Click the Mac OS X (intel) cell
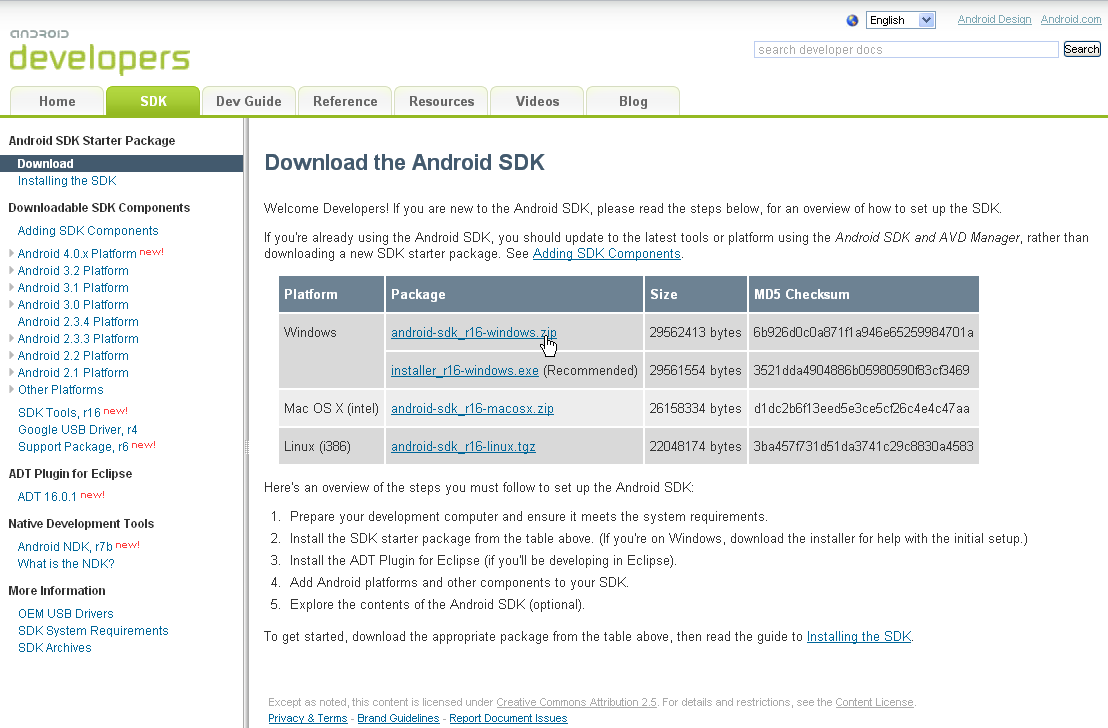The height and width of the screenshot is (728, 1108). coord(331,409)
